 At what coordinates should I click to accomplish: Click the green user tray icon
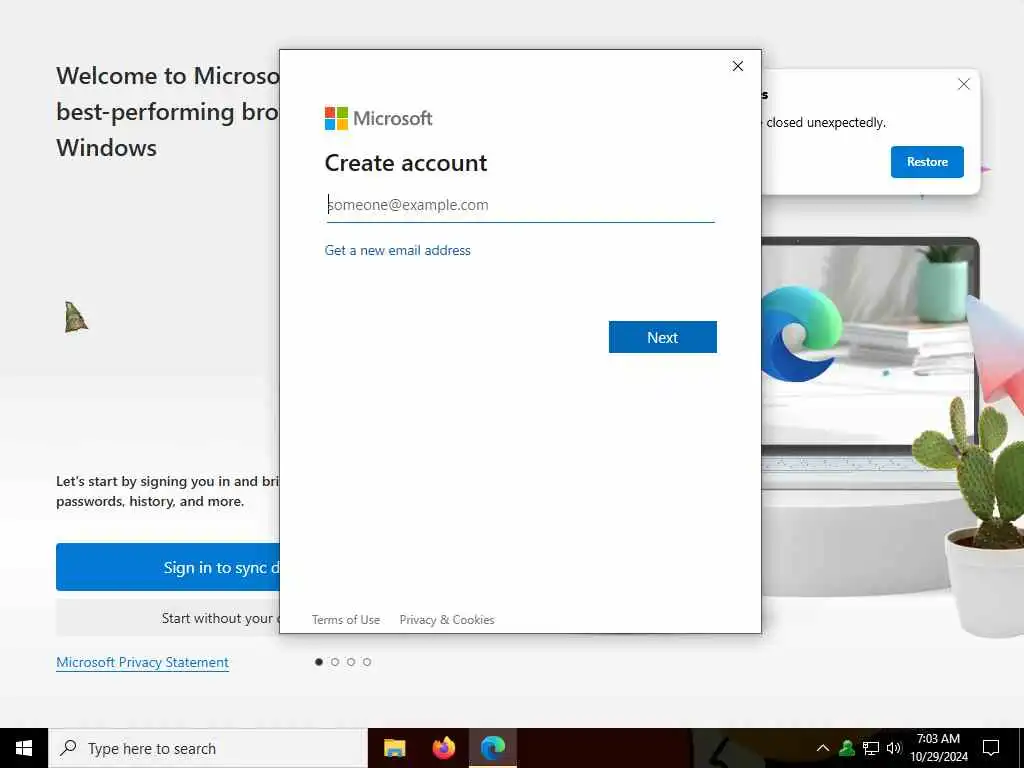pos(847,748)
